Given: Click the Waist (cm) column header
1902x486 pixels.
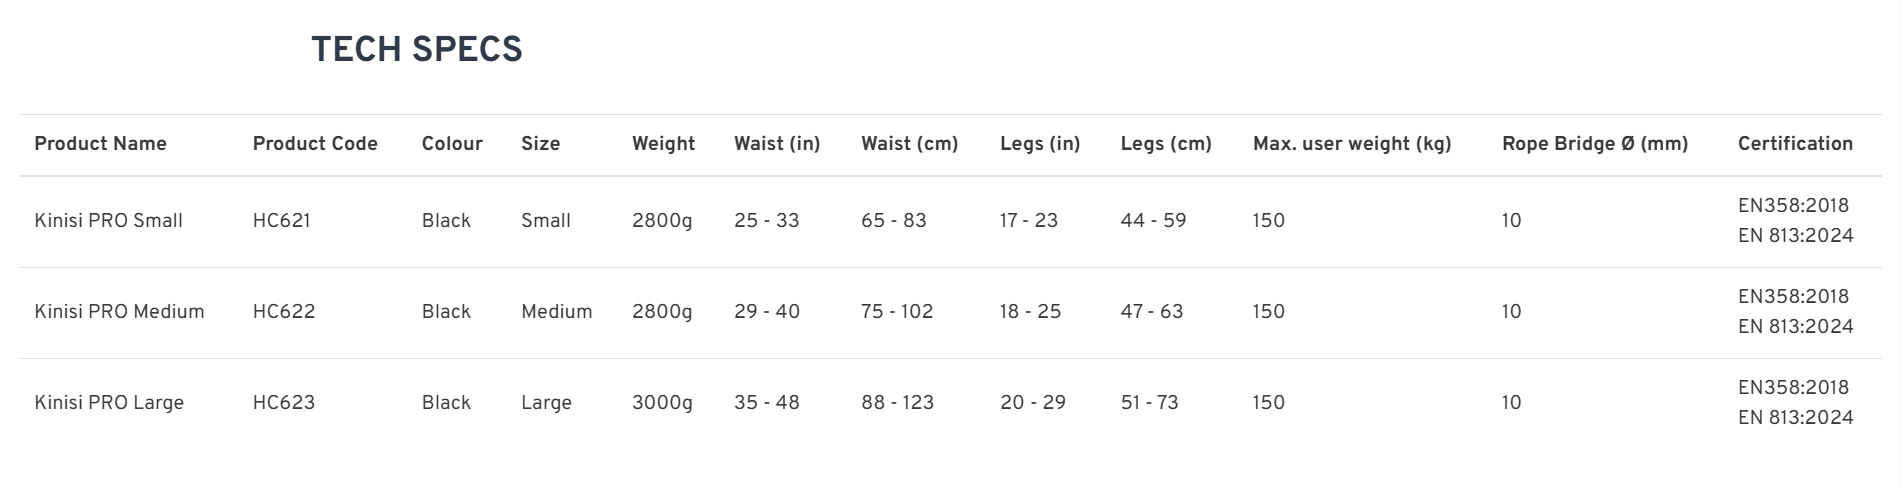Looking at the screenshot, I should (x=909, y=144).
